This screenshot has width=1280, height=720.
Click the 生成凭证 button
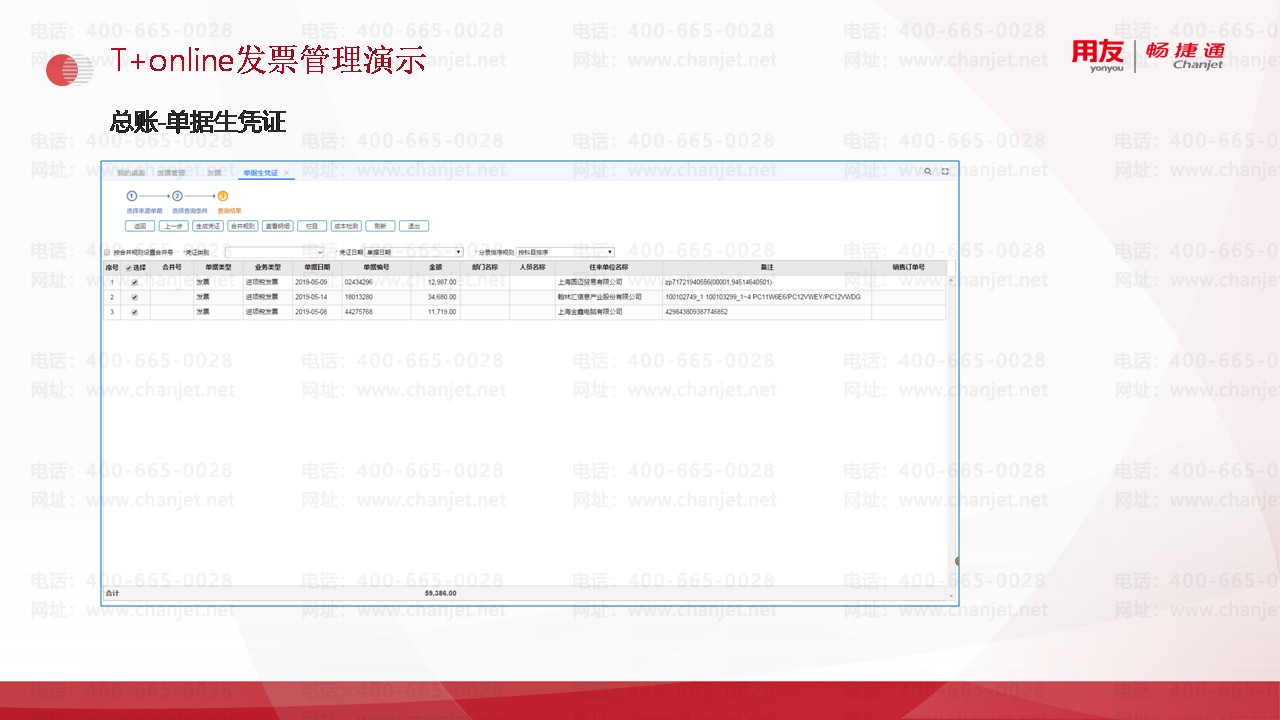208,226
